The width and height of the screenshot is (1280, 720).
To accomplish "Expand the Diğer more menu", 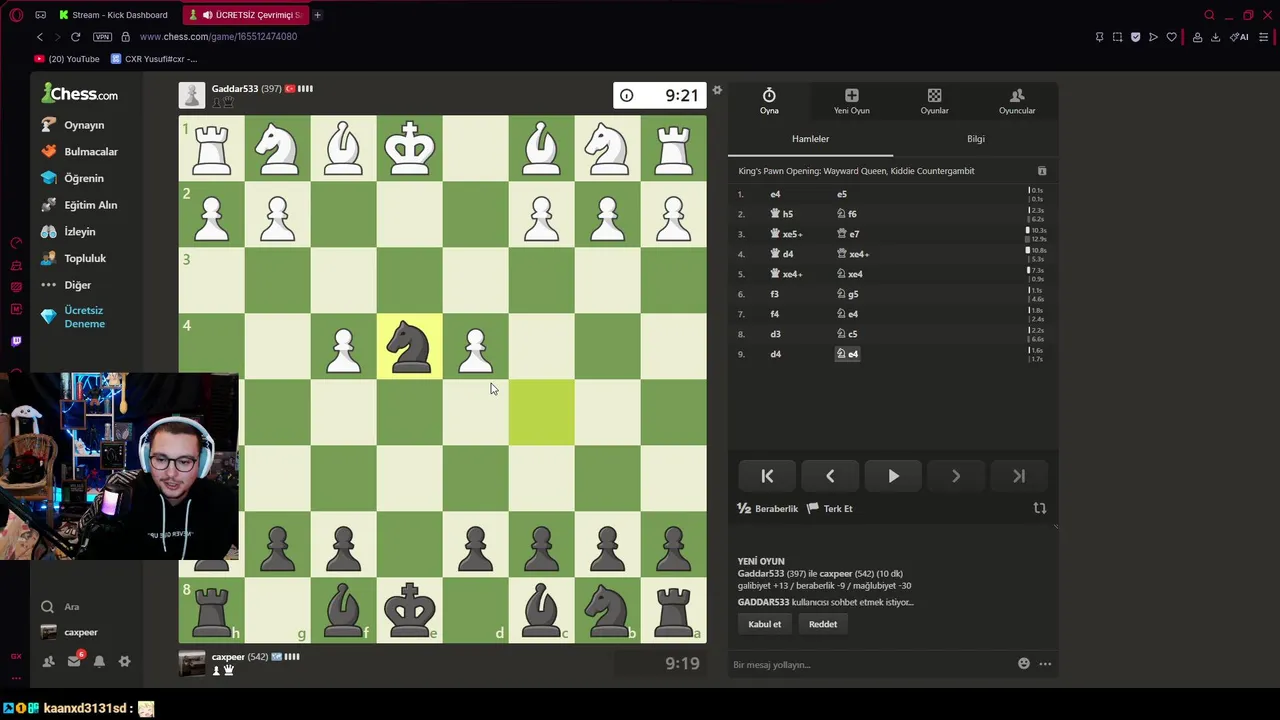I will coord(66,285).
